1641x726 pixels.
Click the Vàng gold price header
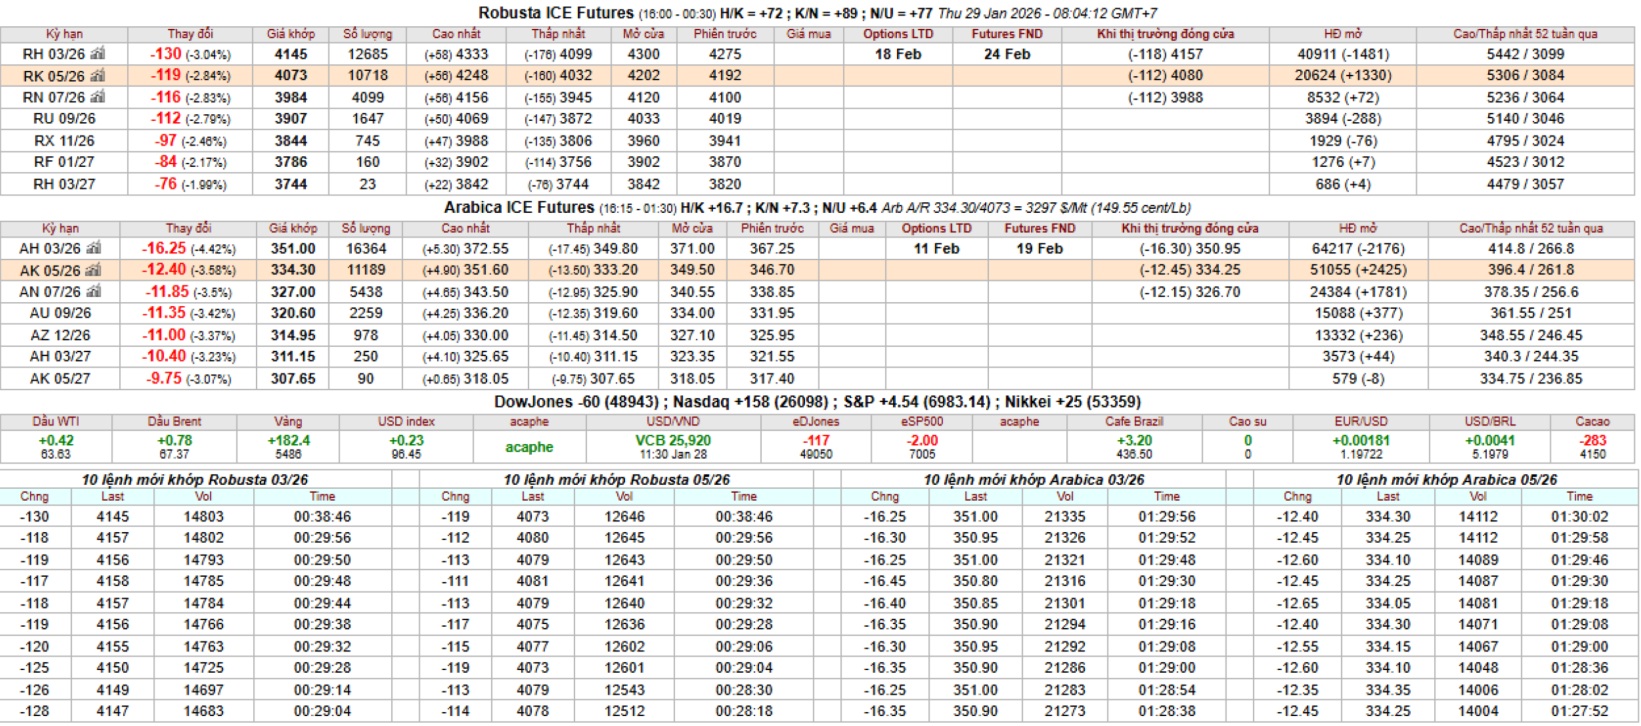[x=288, y=422]
